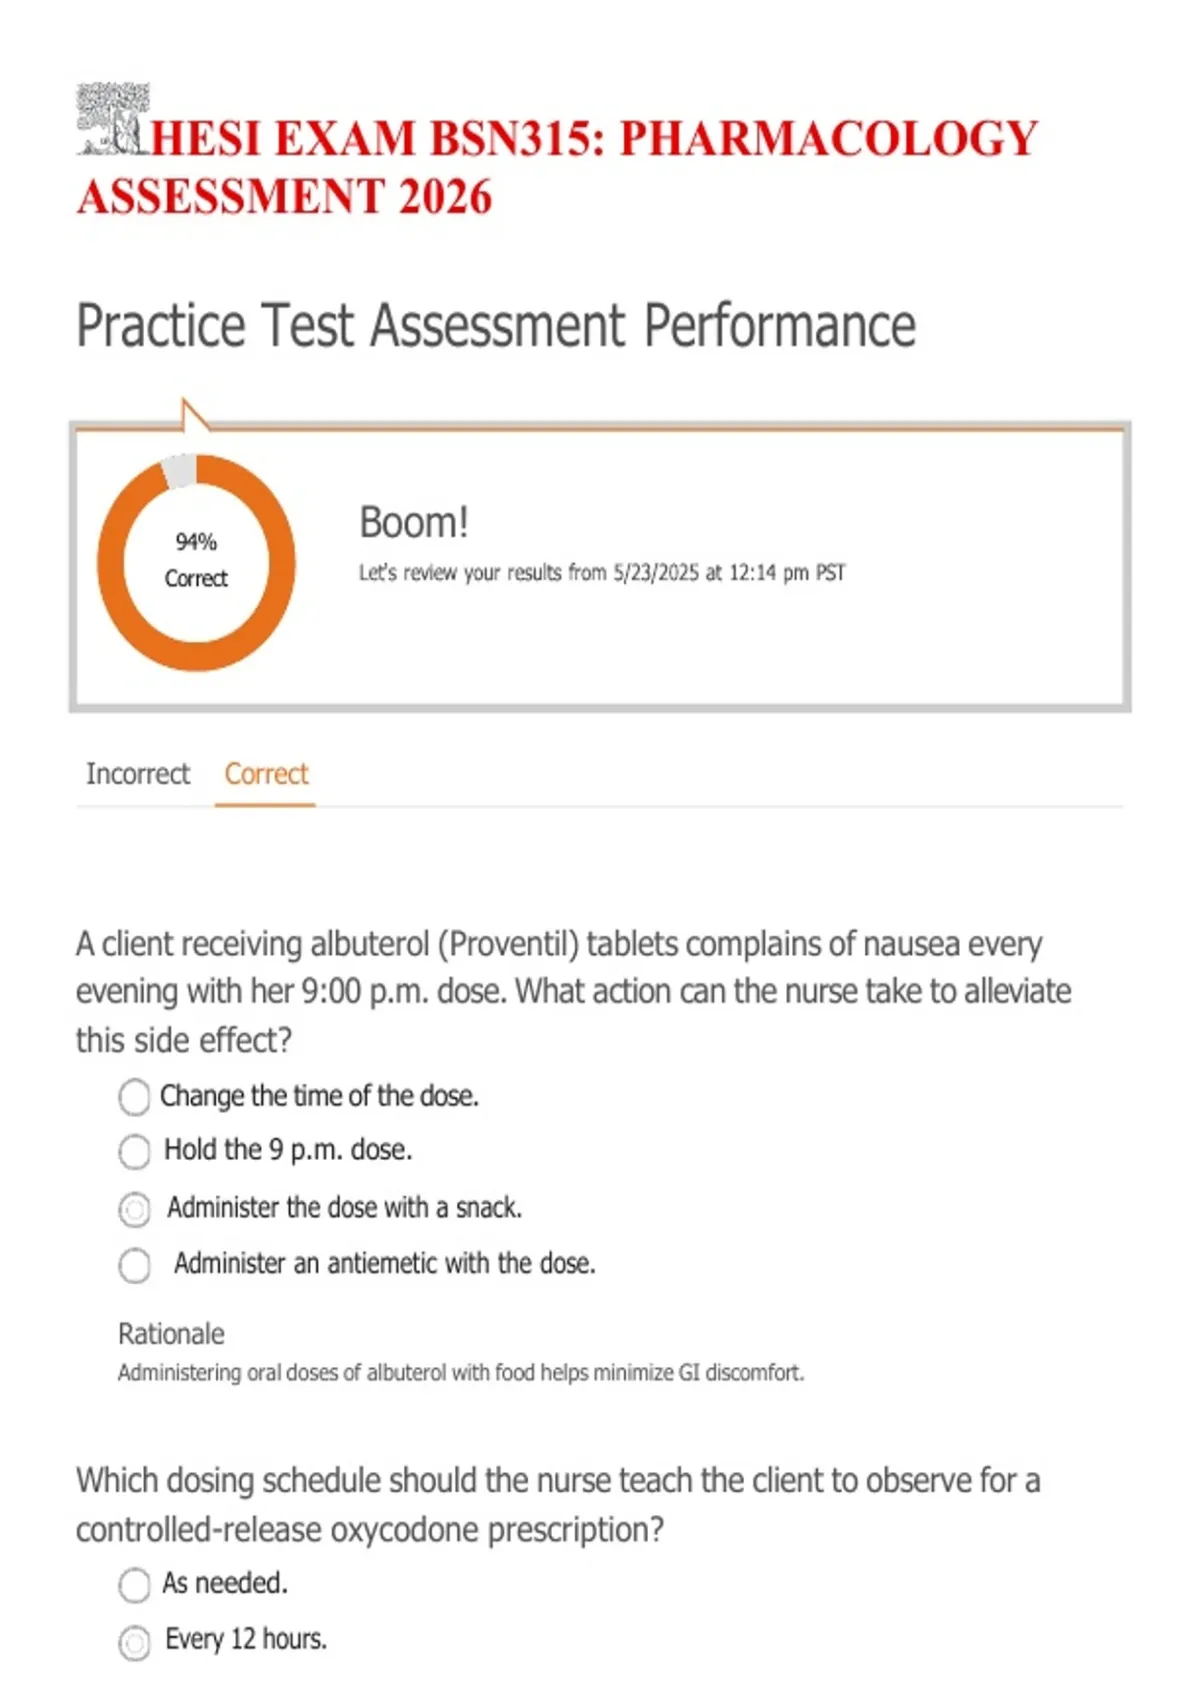Click the 'Boom!' results heading

coord(413,522)
